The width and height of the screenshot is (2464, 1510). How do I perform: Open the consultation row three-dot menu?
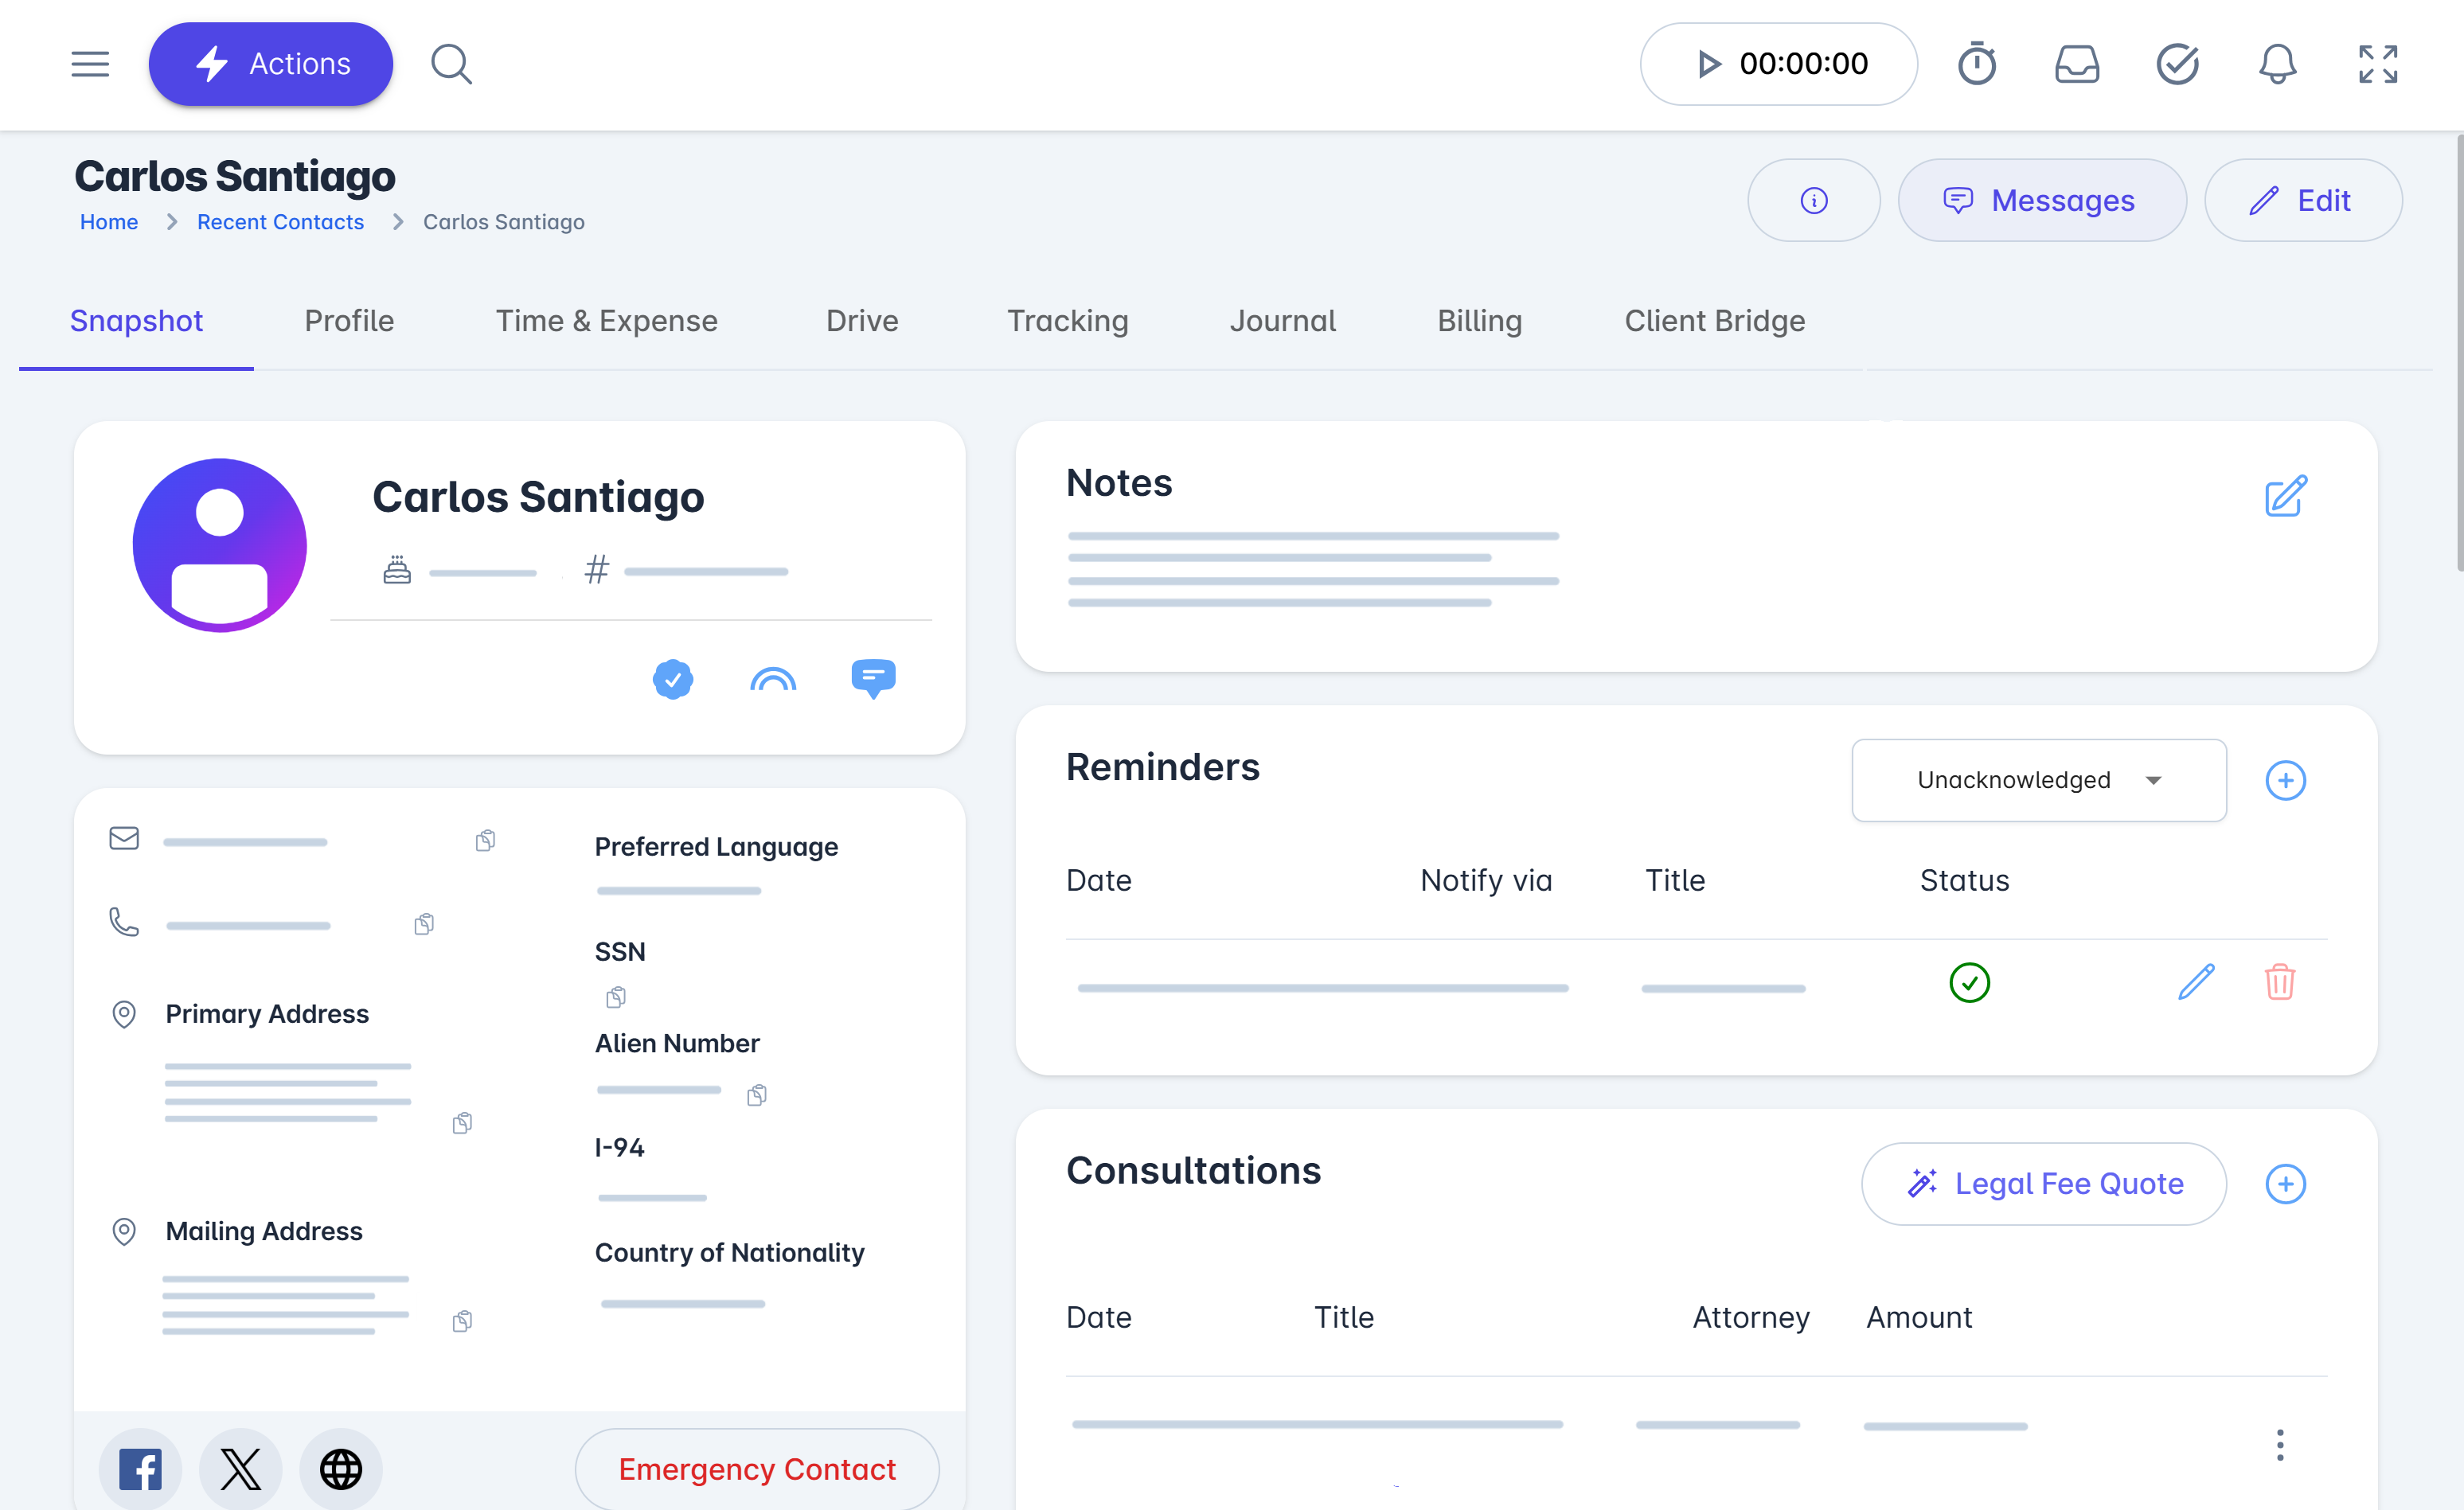click(x=2279, y=1445)
